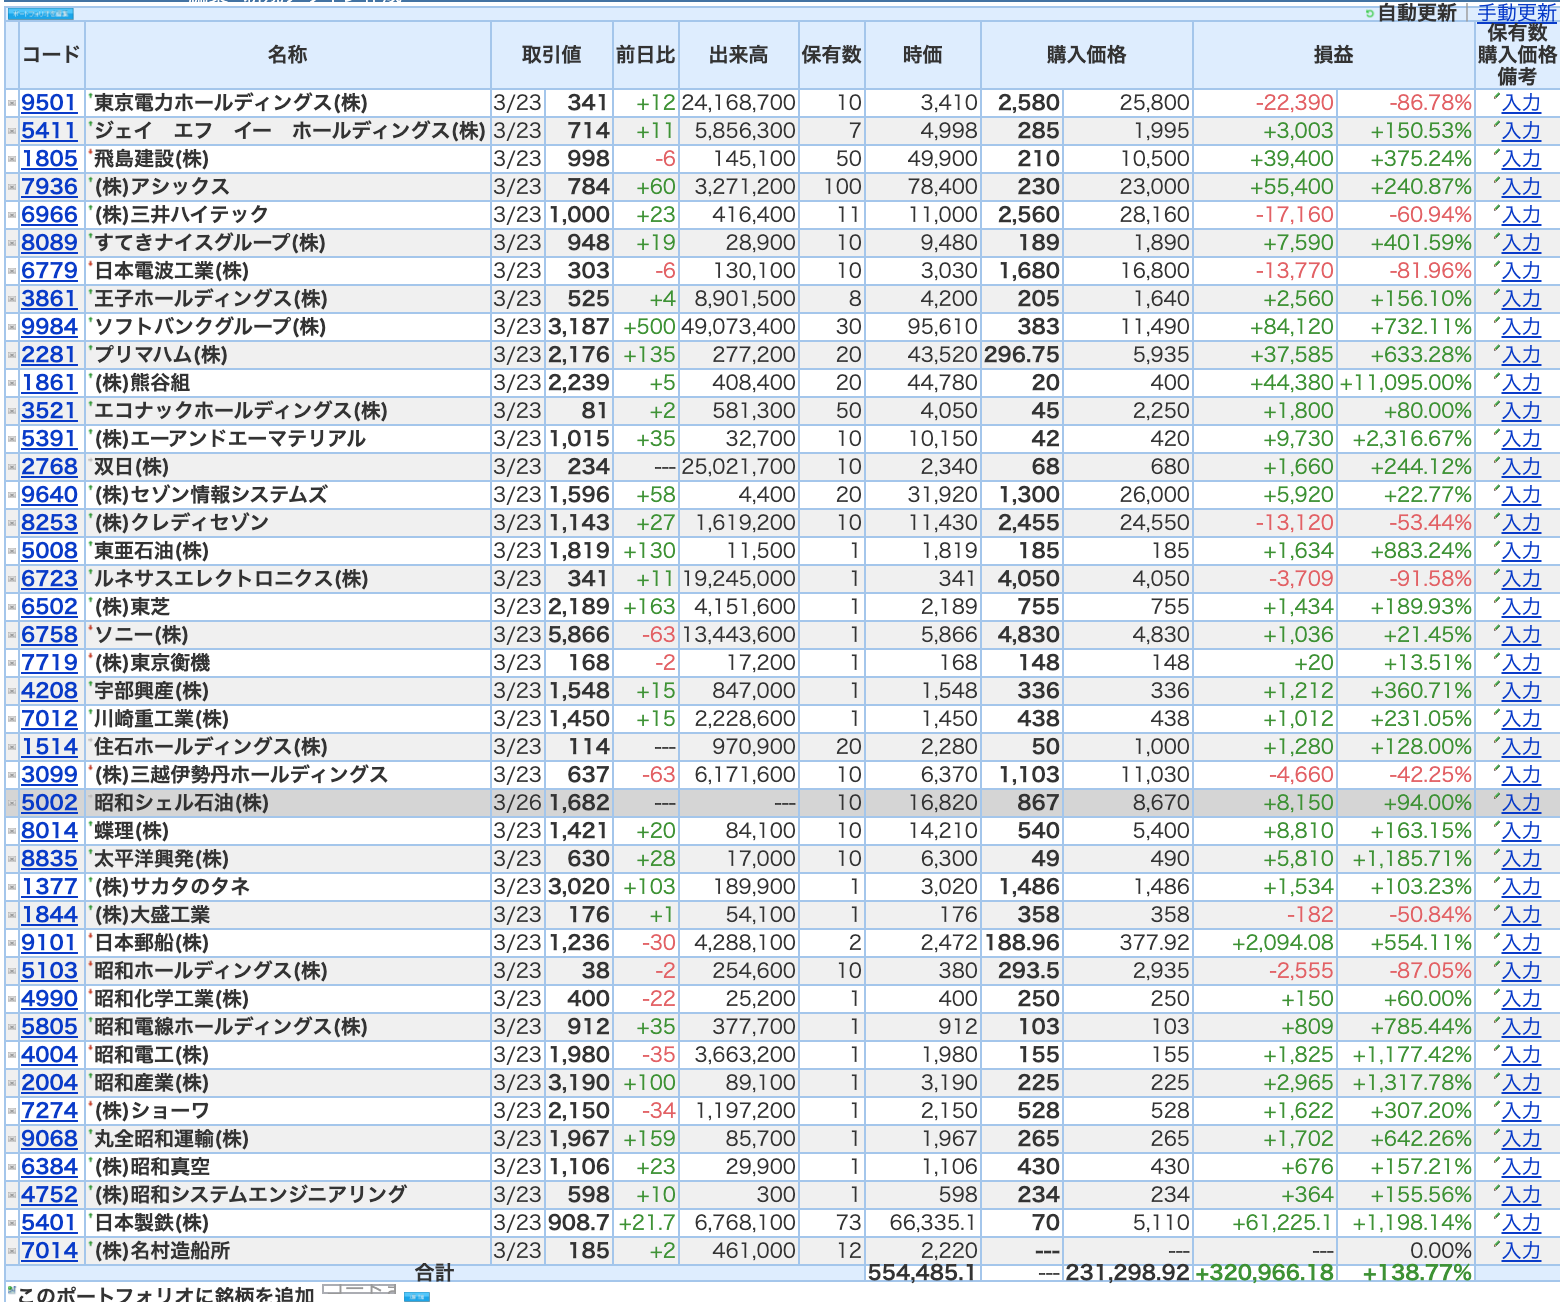Click the small row icon left of code 1861
The image size is (1560, 1302).
12,383
